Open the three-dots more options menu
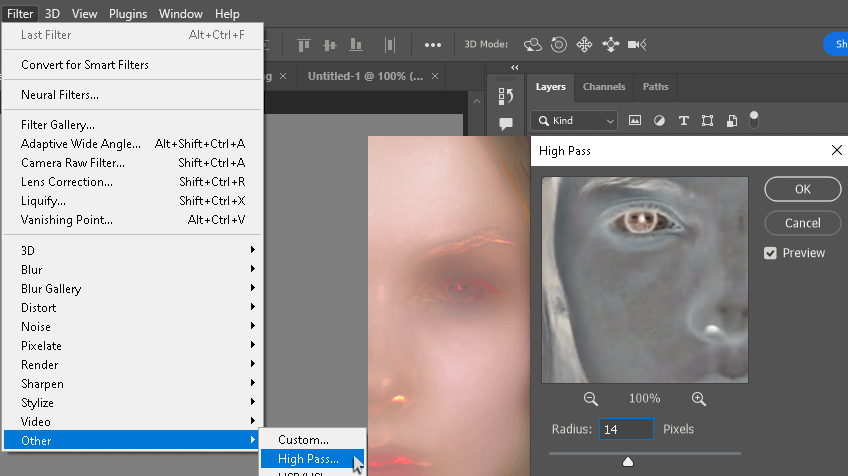848x476 pixels. (x=433, y=44)
